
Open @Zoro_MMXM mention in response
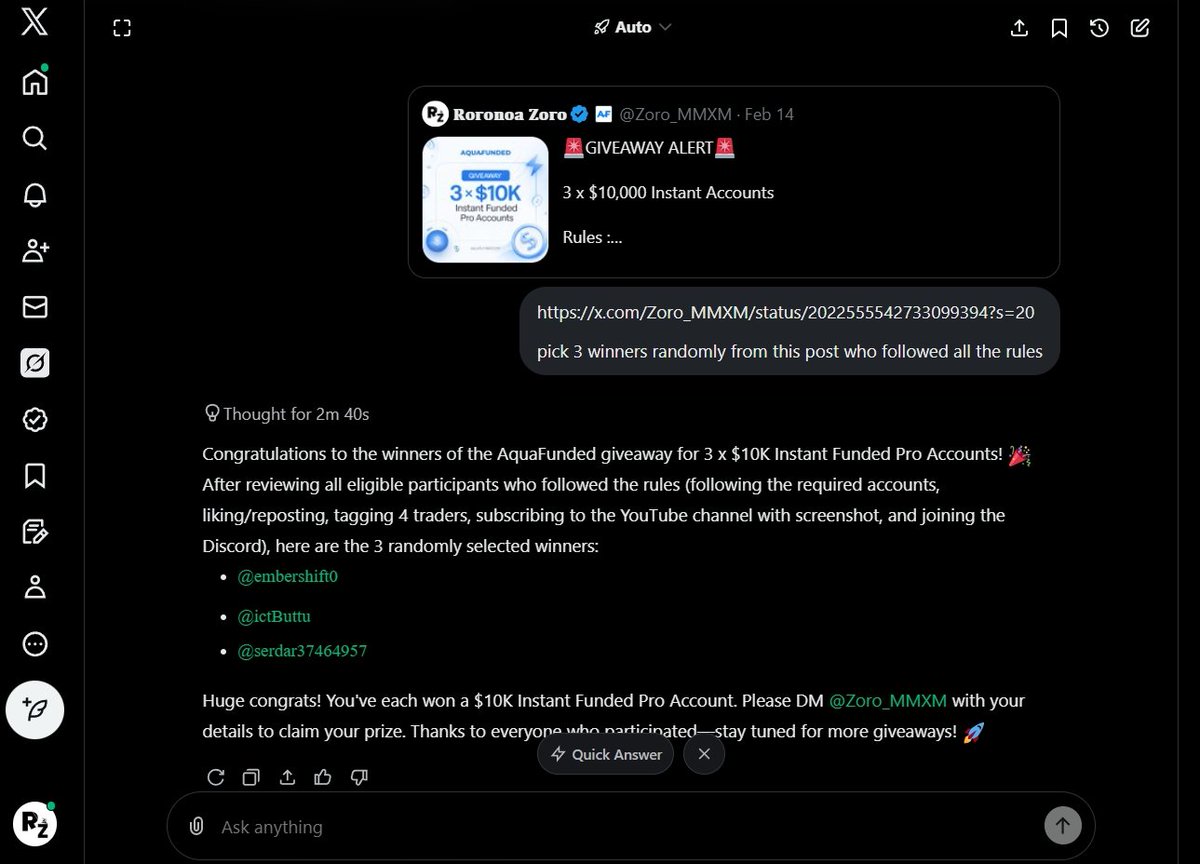(888, 700)
